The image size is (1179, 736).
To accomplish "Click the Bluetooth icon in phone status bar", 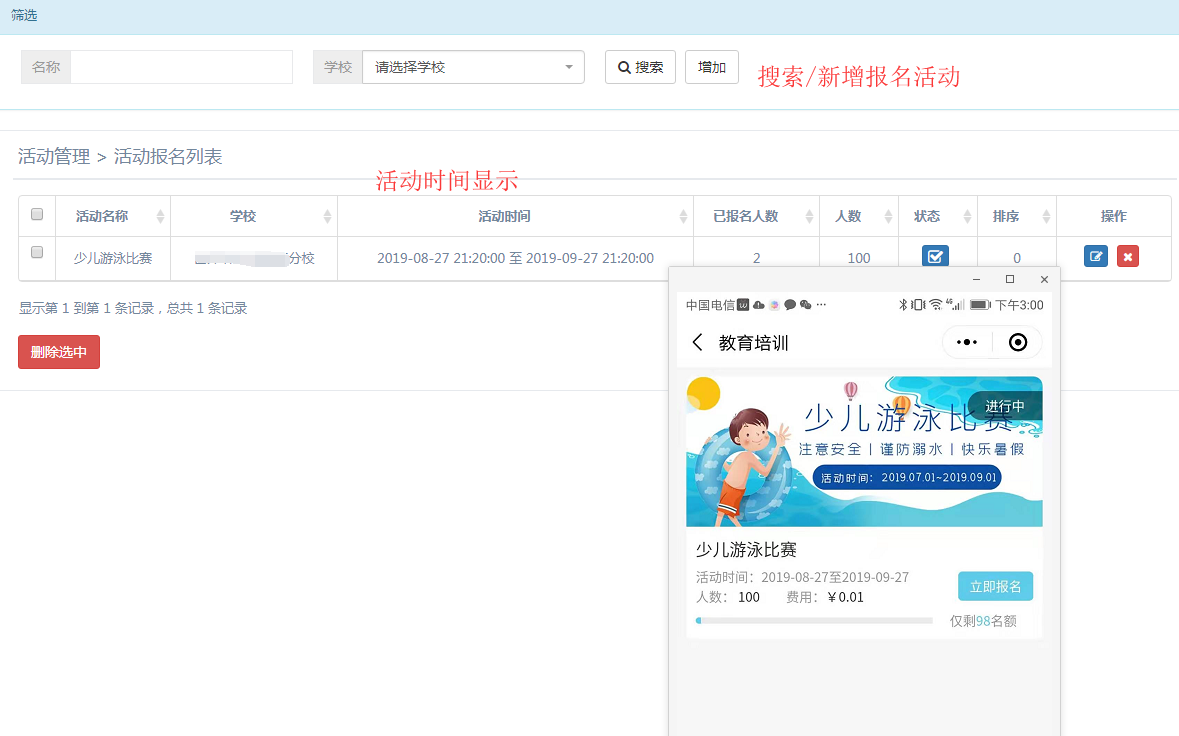I will point(902,304).
